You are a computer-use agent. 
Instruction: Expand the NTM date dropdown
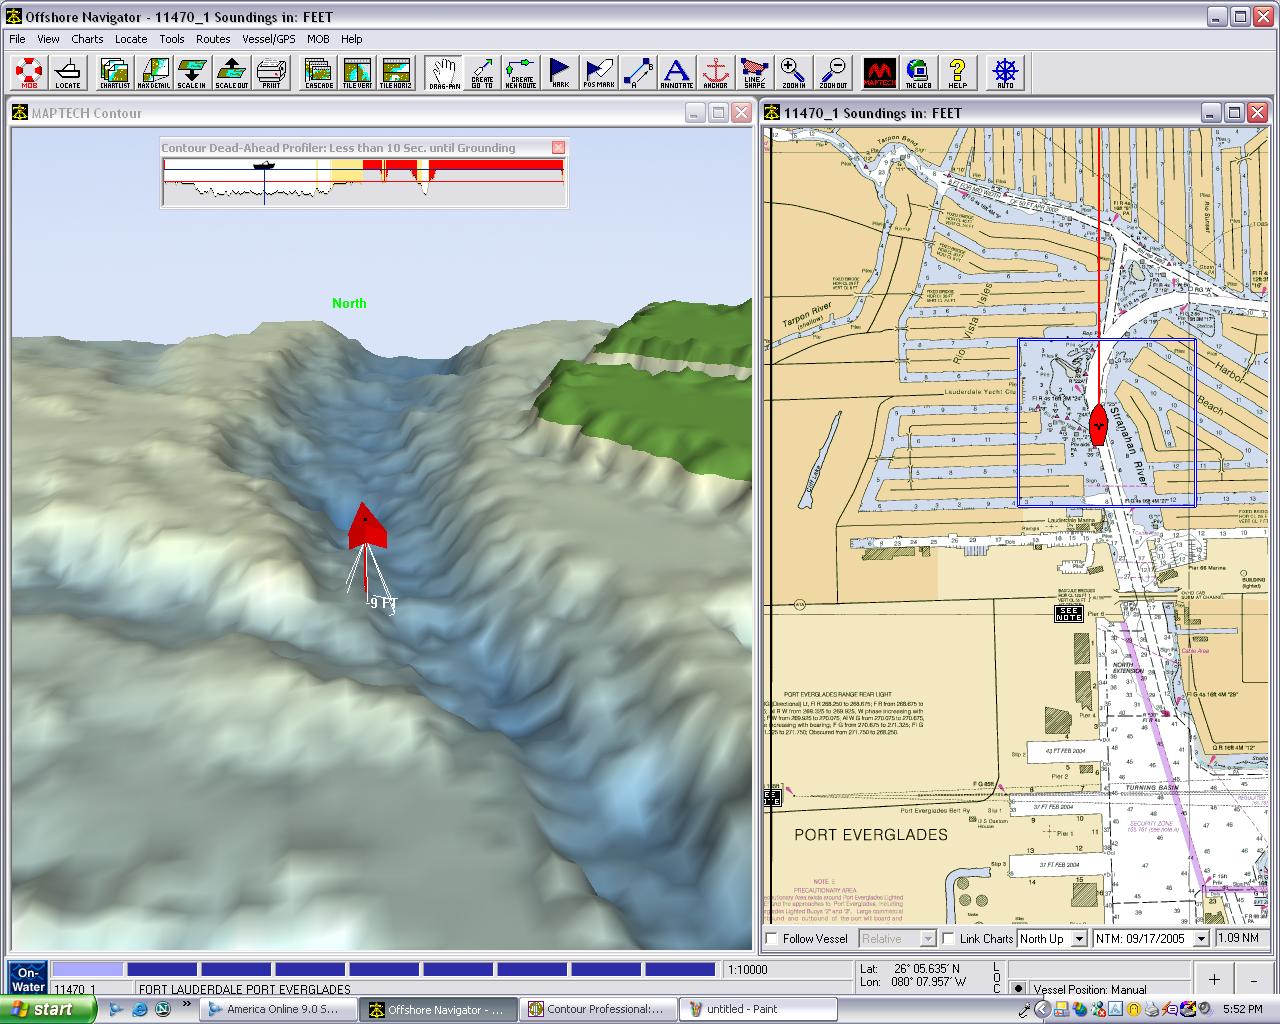pyautogui.click(x=1200, y=939)
